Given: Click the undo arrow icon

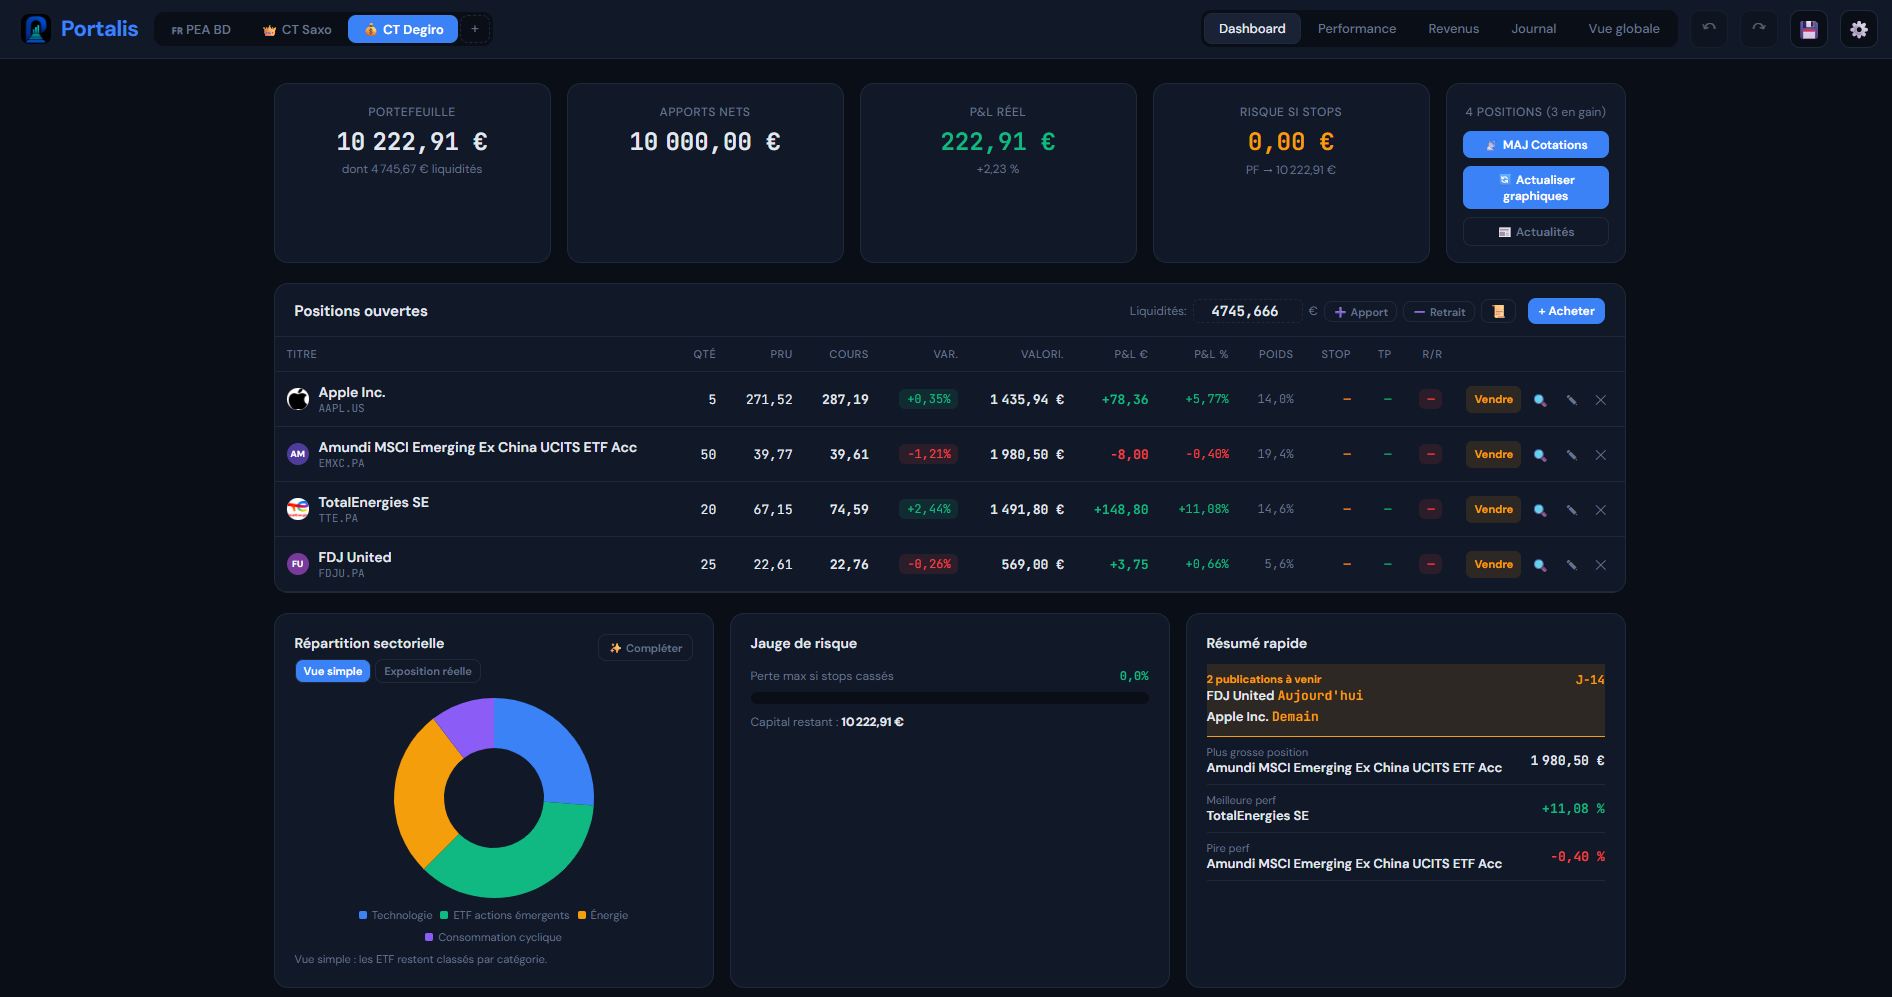Looking at the screenshot, I should click(1709, 29).
